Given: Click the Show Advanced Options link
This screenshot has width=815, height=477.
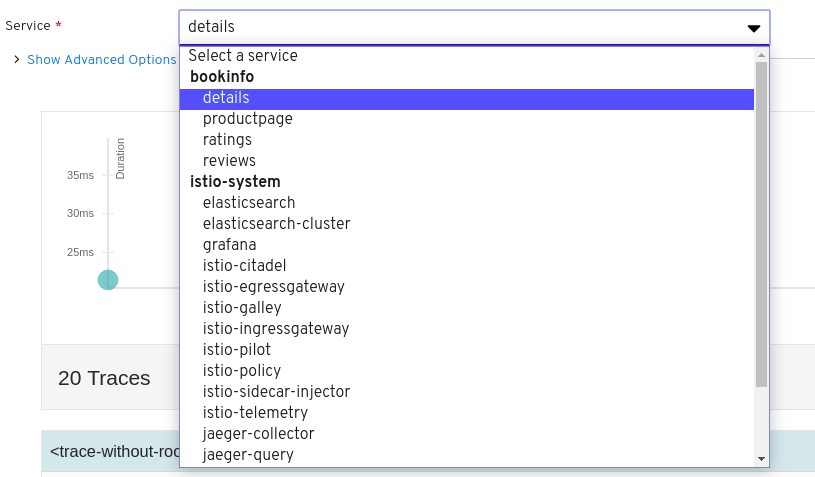Looking at the screenshot, I should (101, 60).
